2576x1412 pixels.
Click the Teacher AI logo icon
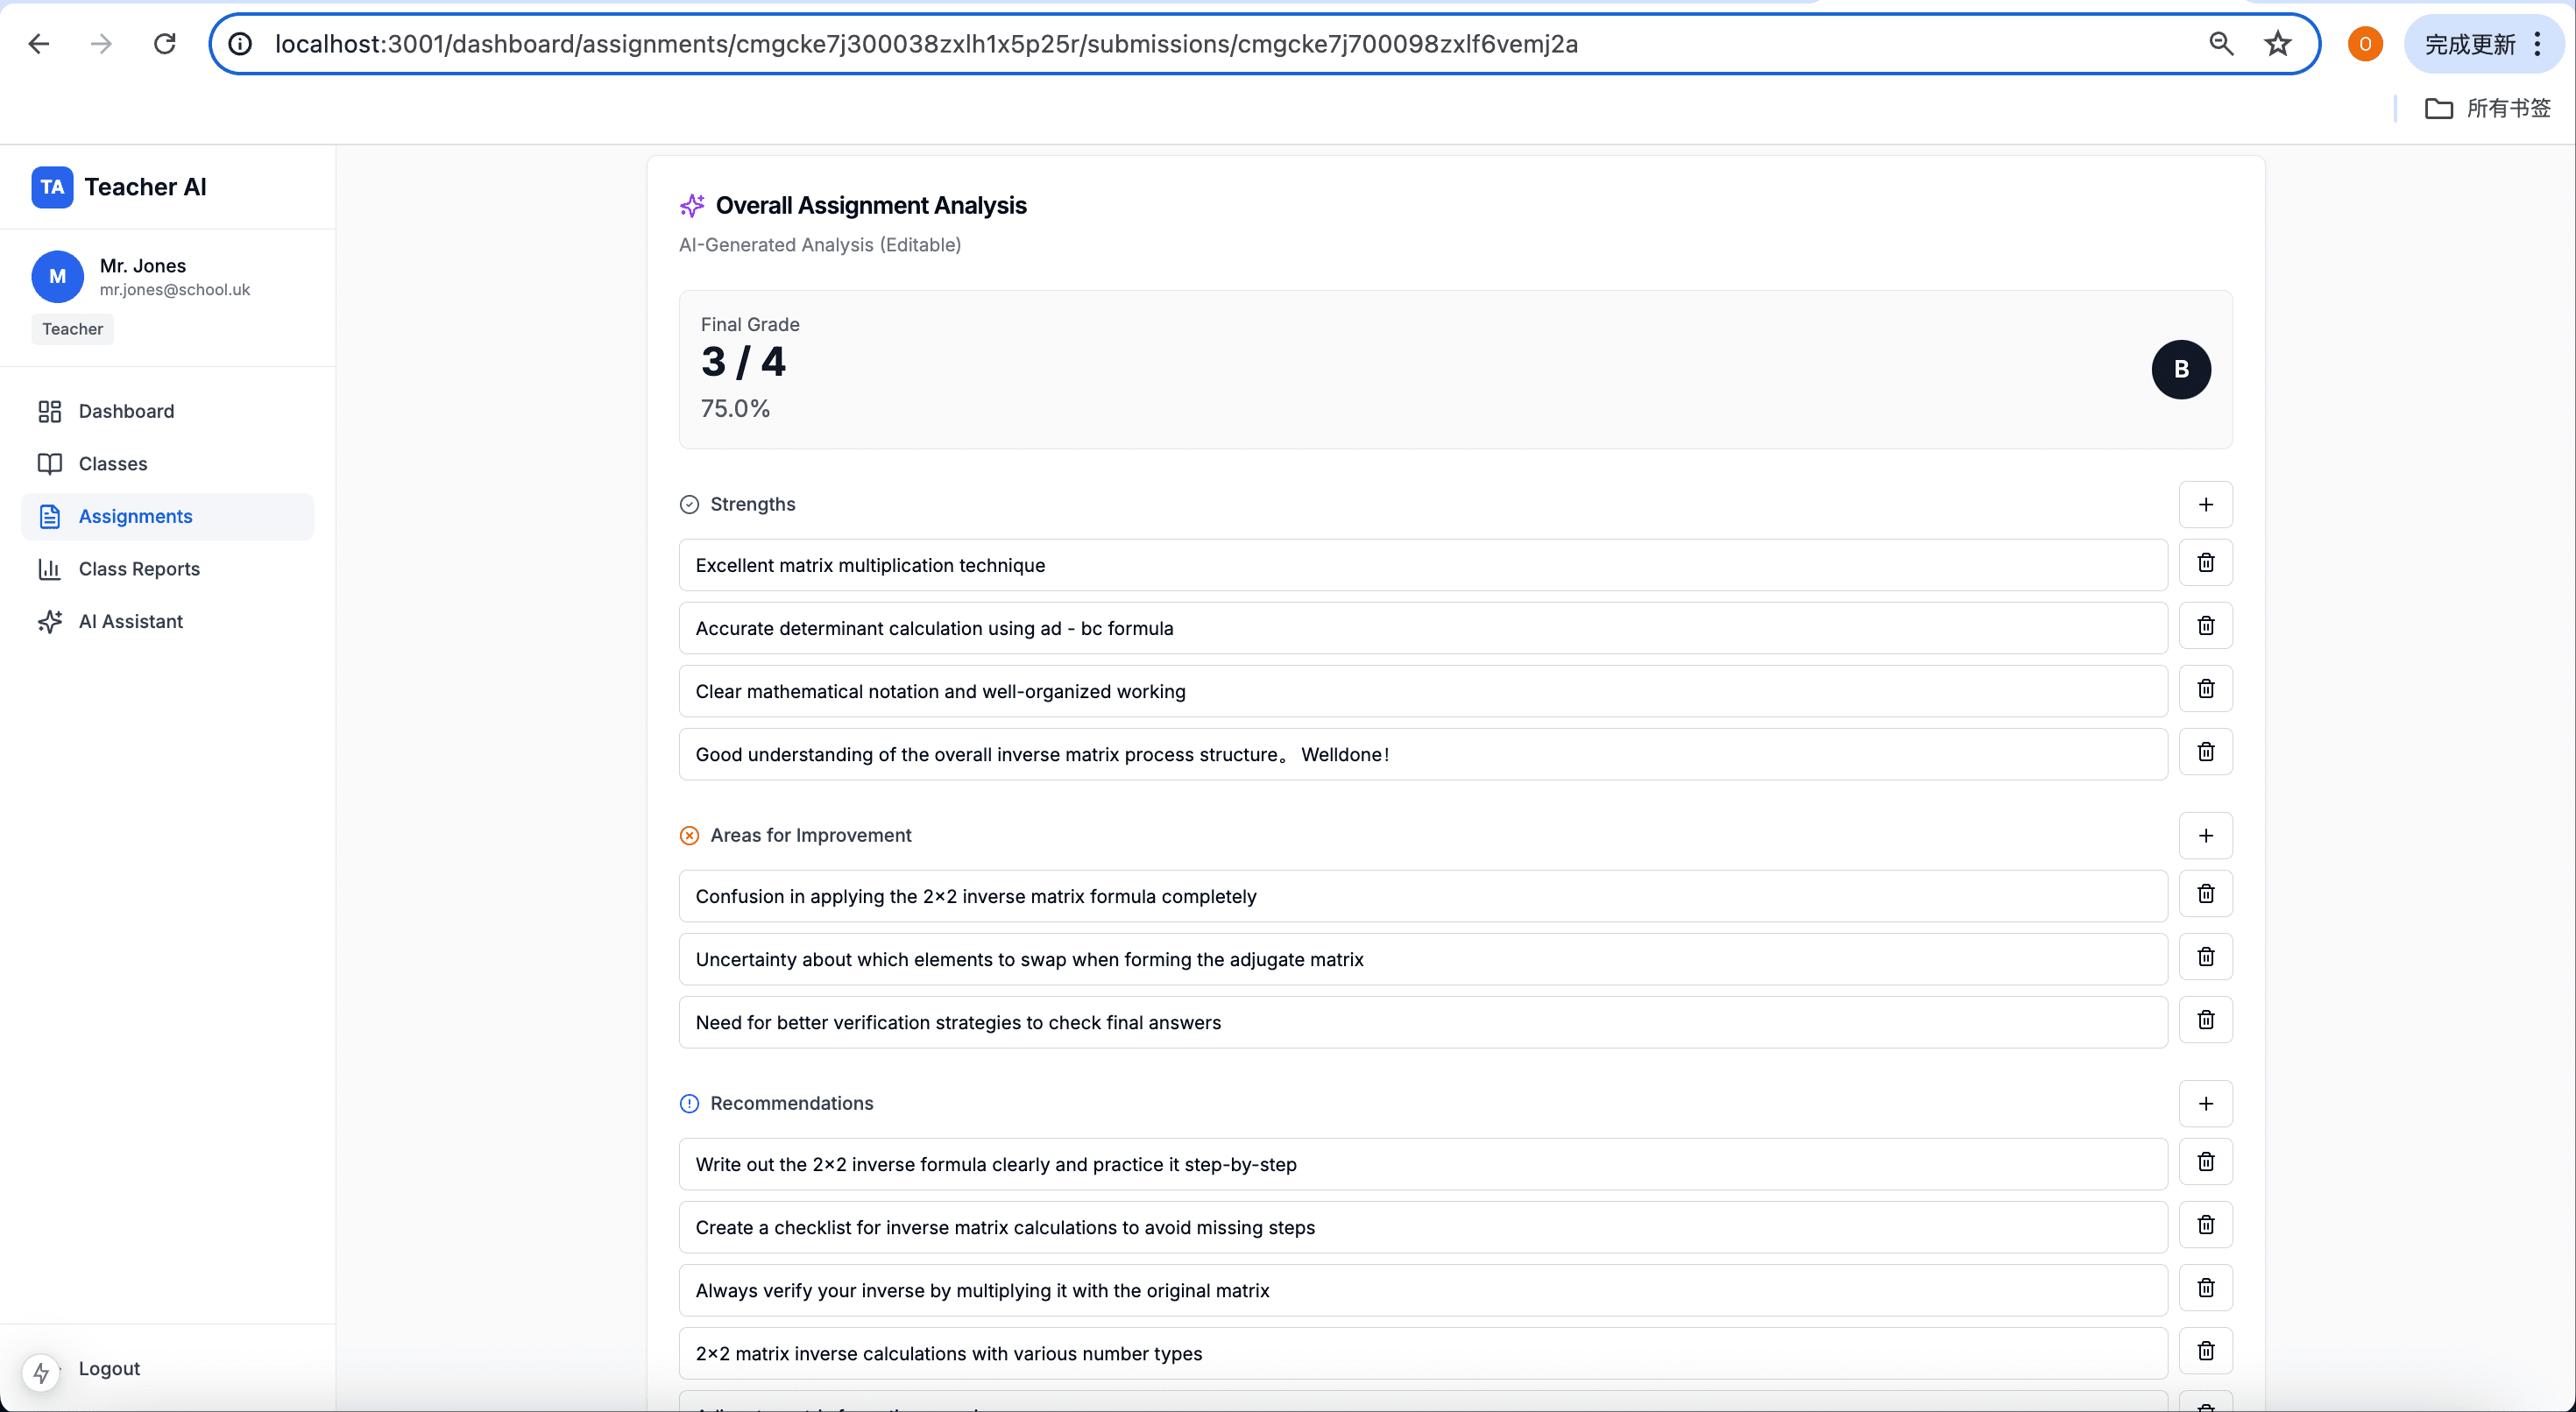pyautogui.click(x=52, y=187)
